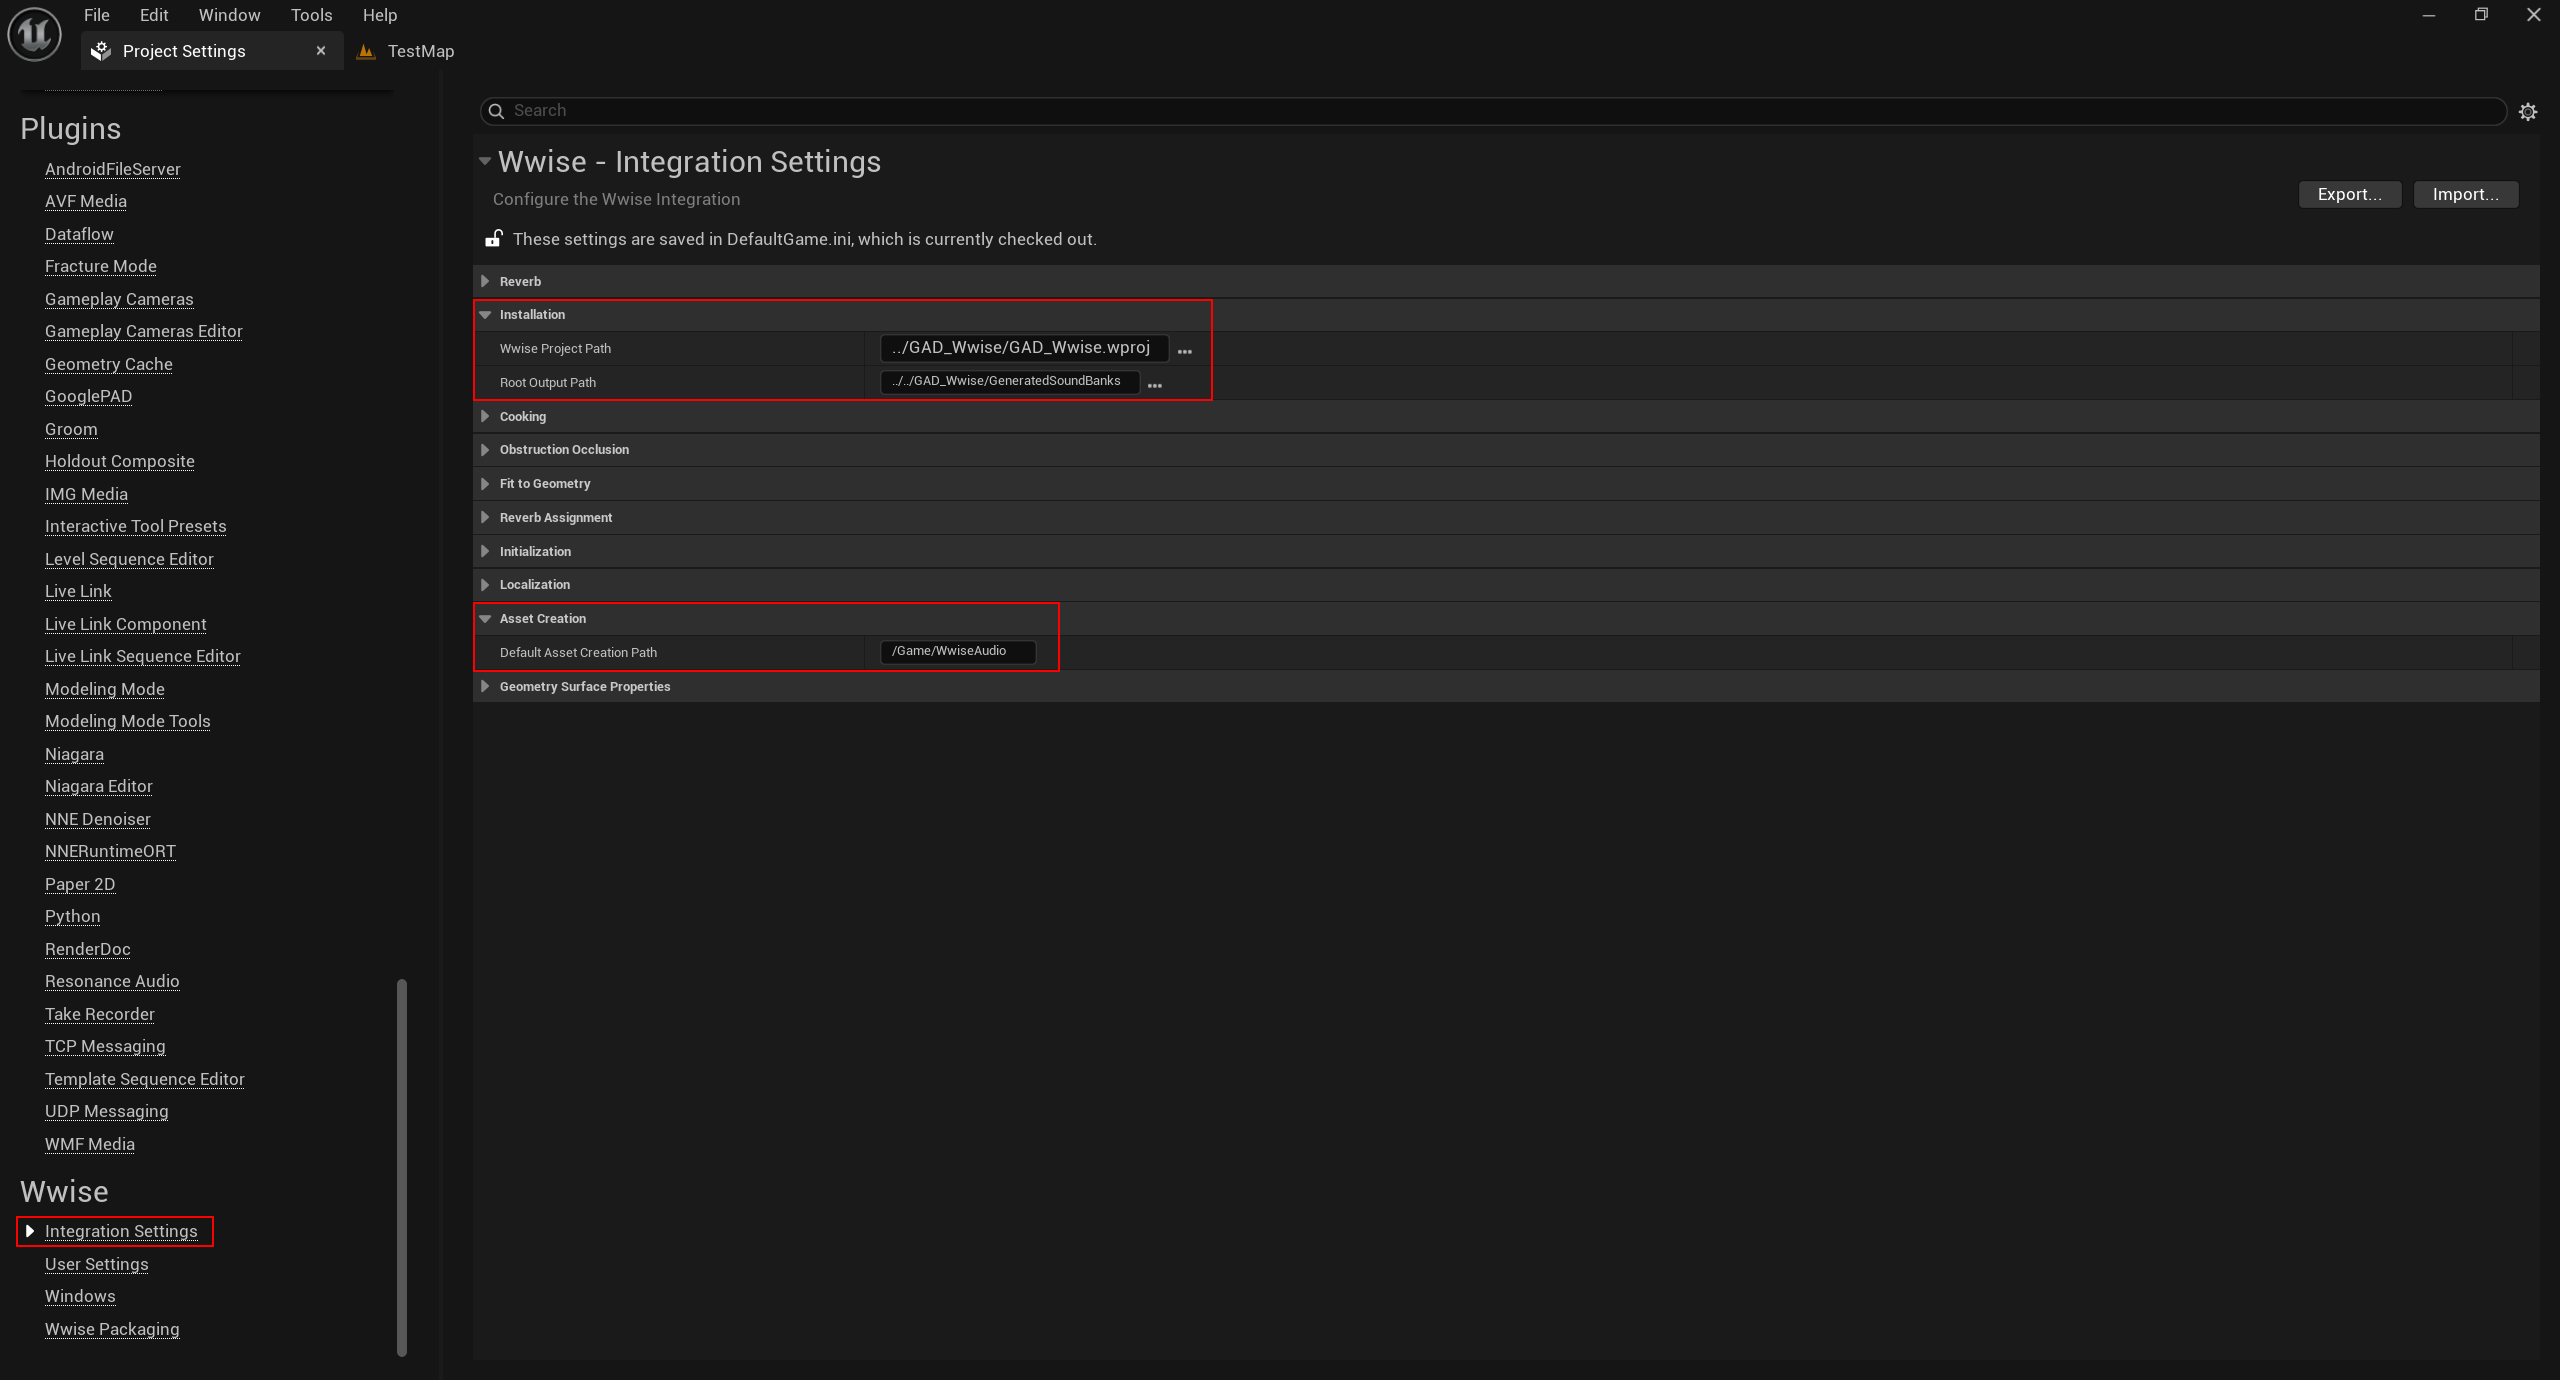Switch to the TestMap tab
Image resolution: width=2560 pixels, height=1380 pixels.
pos(420,51)
